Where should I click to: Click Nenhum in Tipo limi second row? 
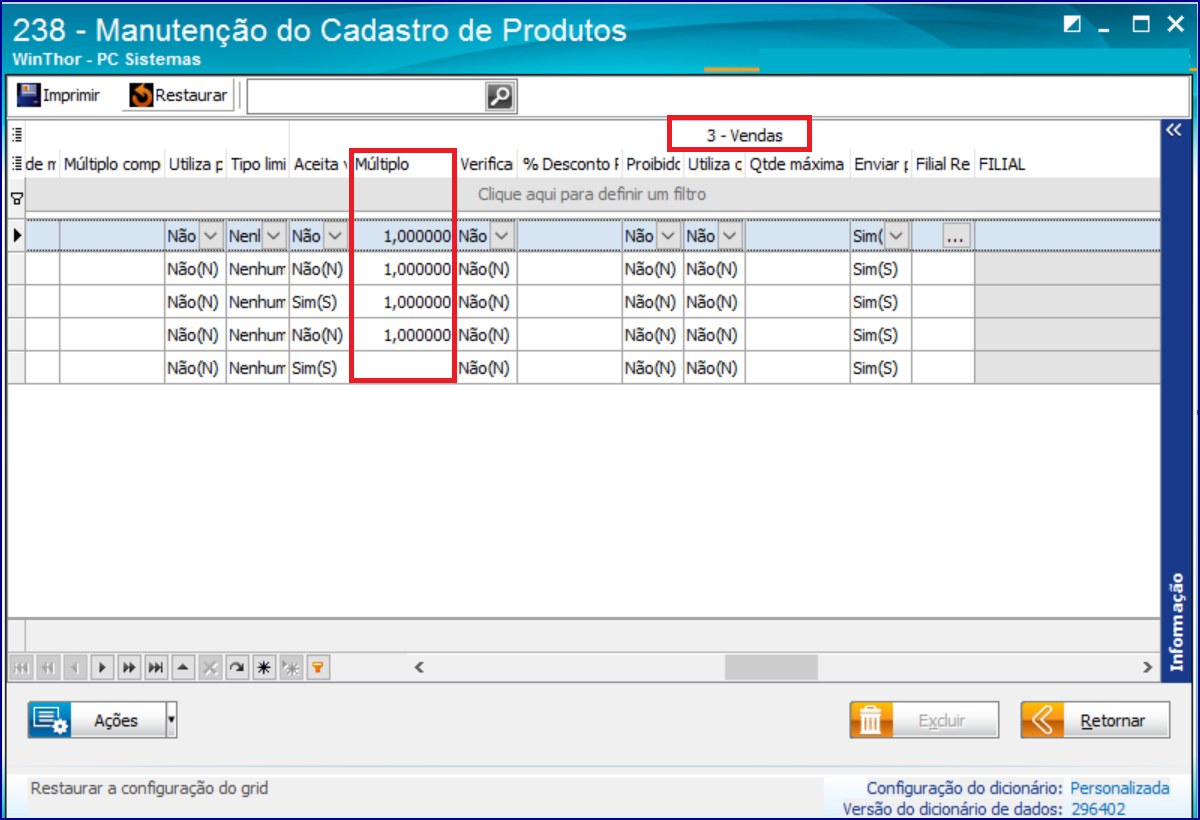257,269
